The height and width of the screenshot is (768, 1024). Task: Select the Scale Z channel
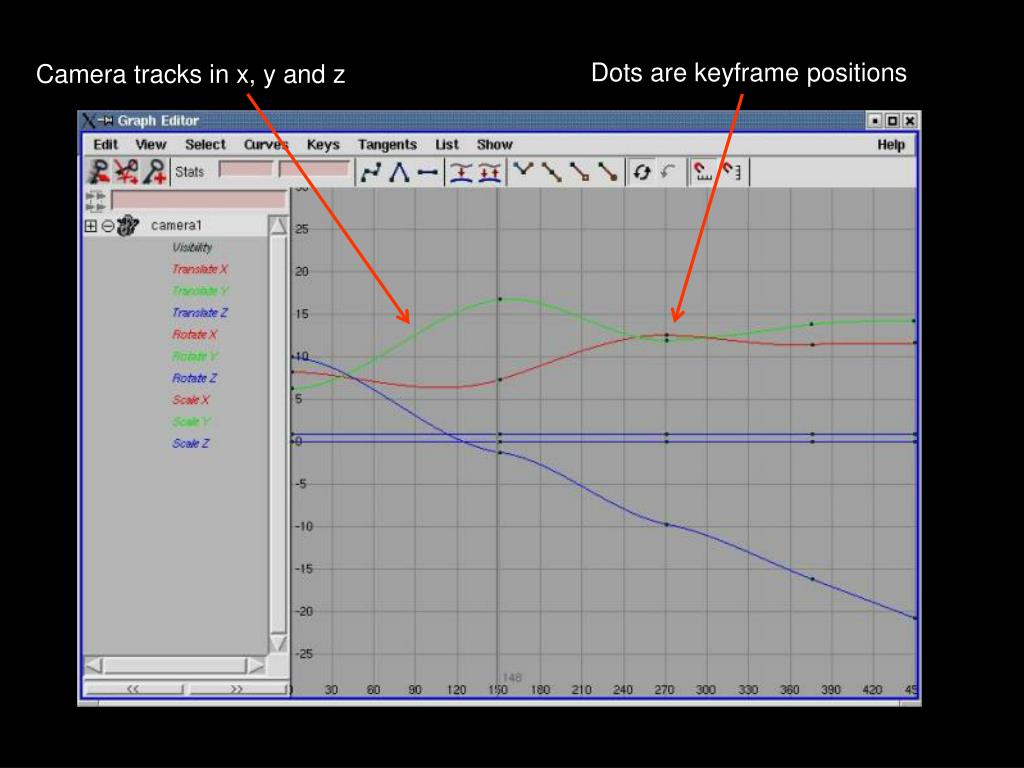tap(191, 443)
